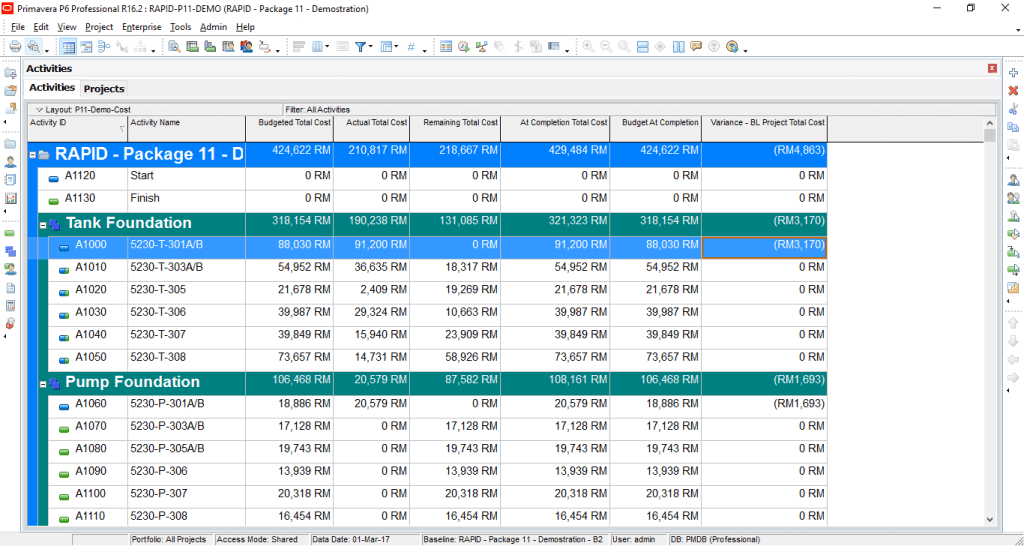Click A1020 remaining cost 19,269 RM
Screen dimensions: 1024x546
[x=471, y=289]
